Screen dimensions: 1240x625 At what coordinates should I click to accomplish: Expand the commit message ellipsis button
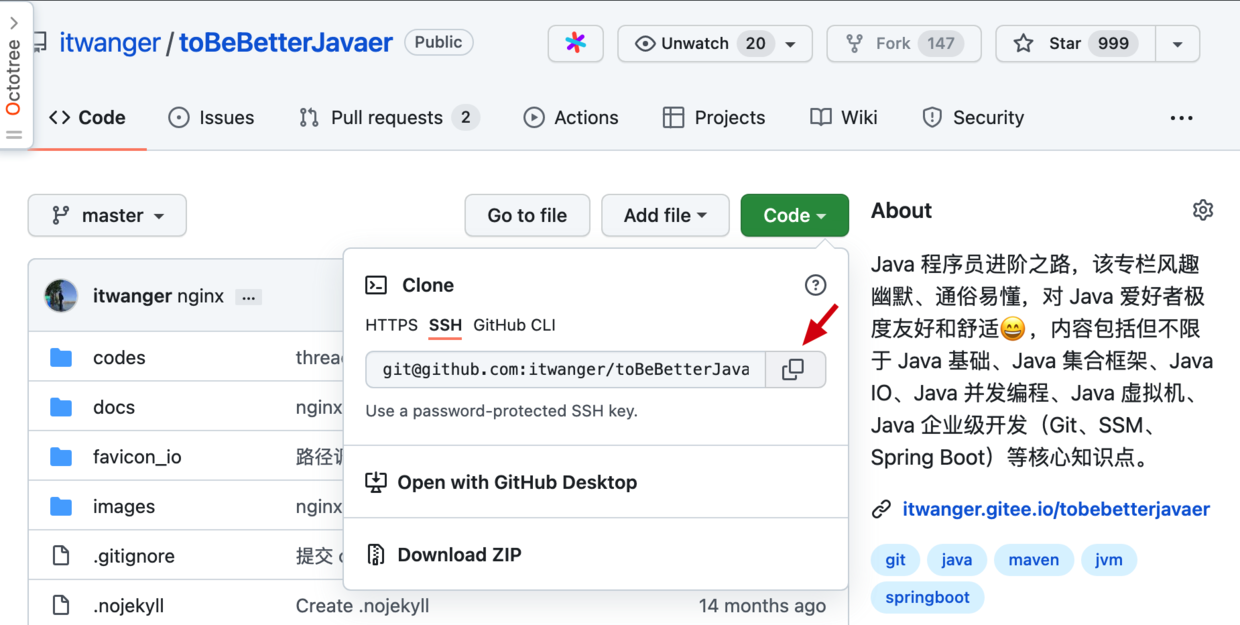[x=249, y=297]
